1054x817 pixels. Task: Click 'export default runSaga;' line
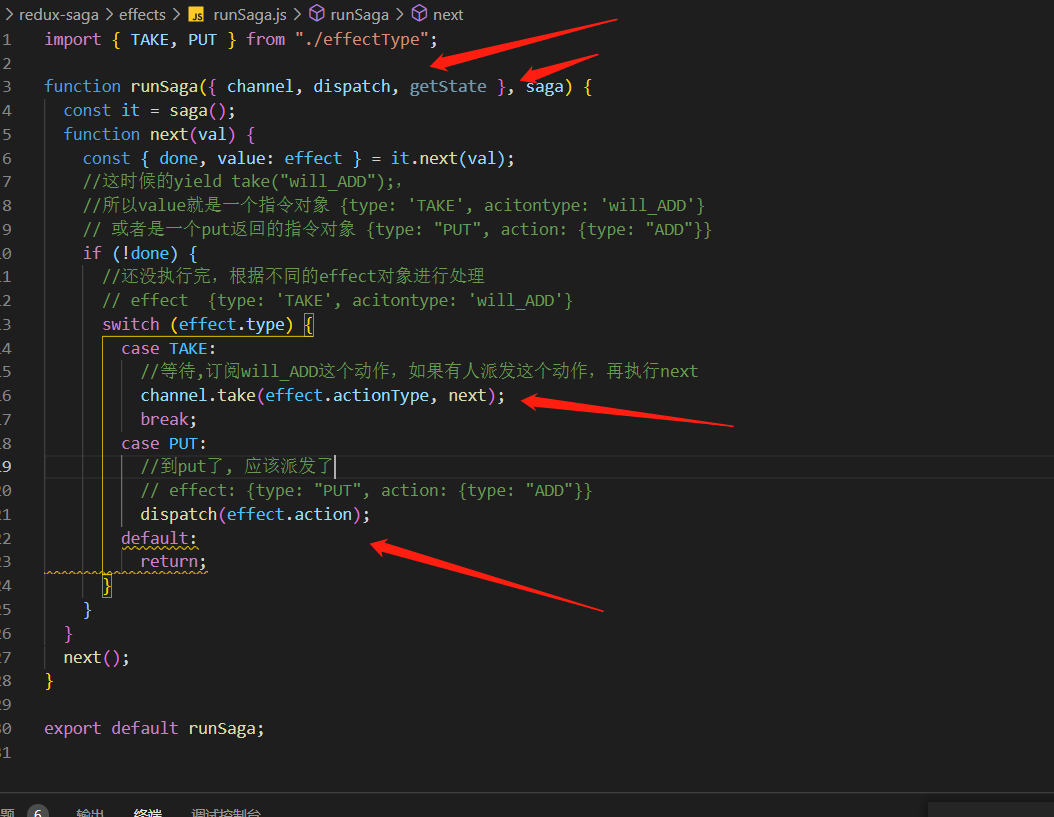pyautogui.click(x=154, y=729)
